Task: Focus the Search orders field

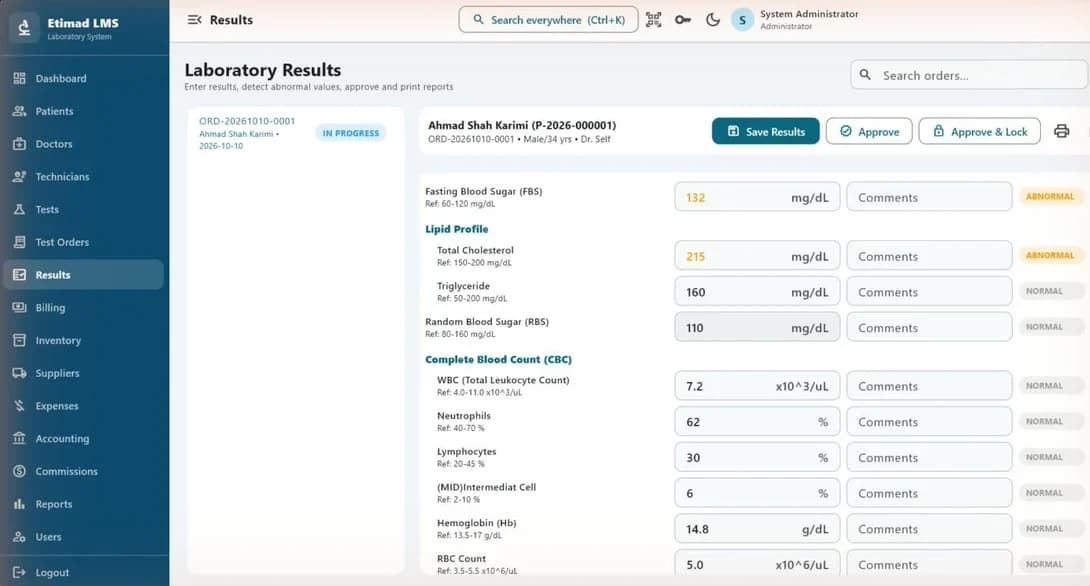Action: (969, 75)
